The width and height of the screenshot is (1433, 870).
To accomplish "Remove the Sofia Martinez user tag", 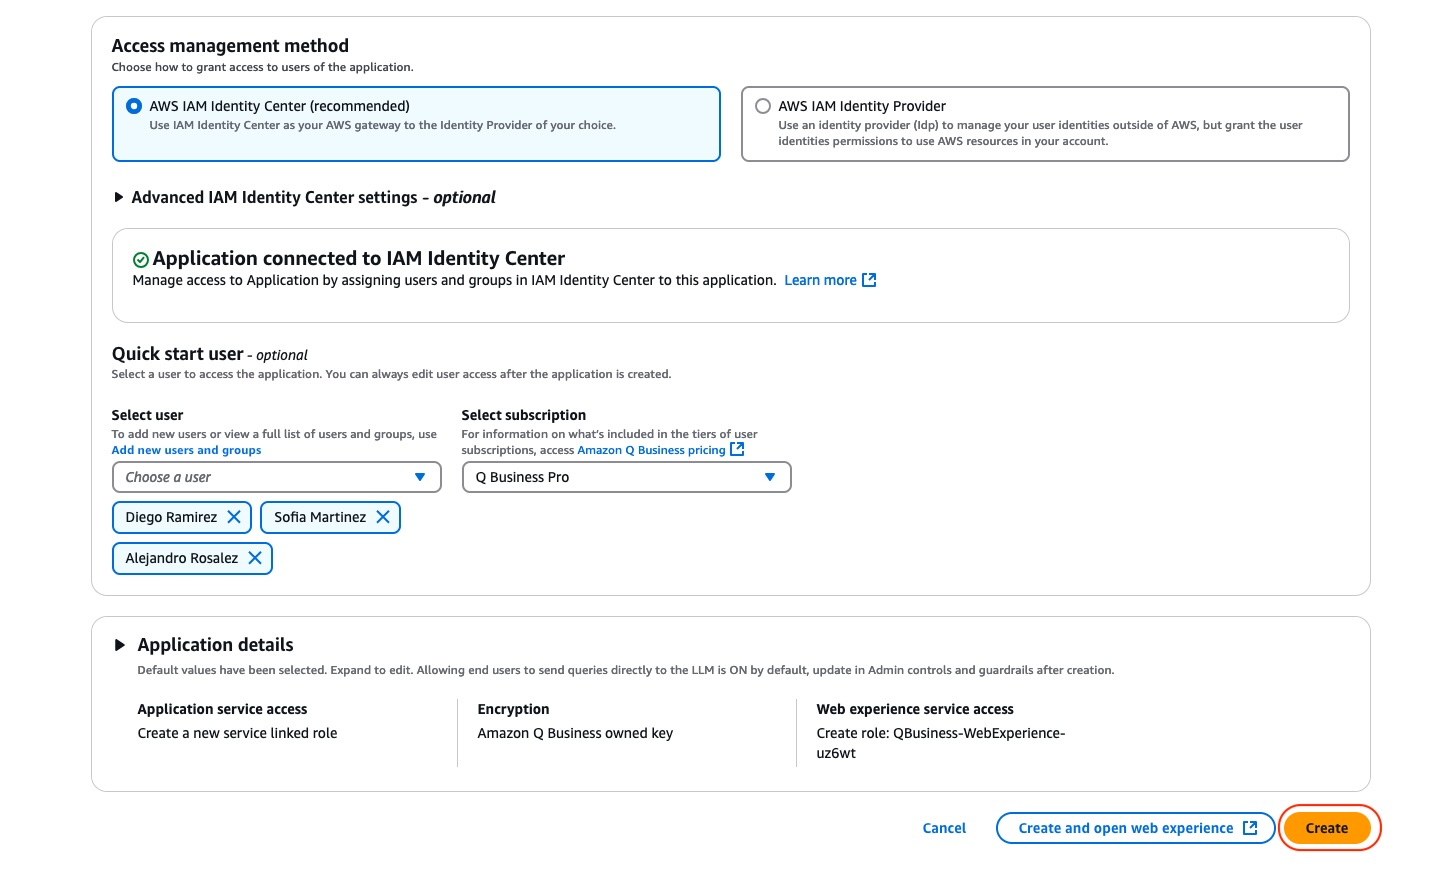I will [x=383, y=517].
